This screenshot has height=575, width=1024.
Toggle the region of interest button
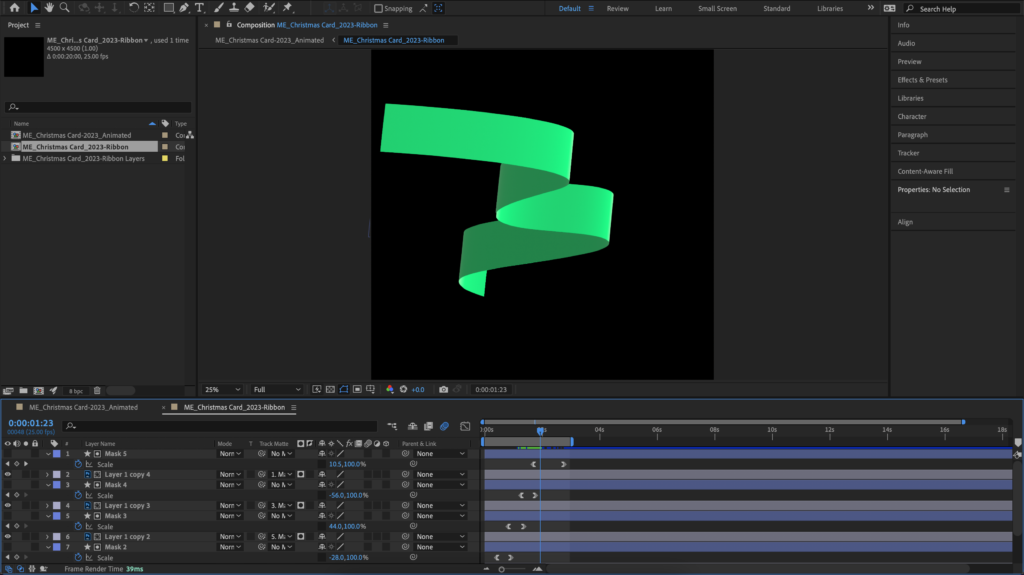(357, 389)
